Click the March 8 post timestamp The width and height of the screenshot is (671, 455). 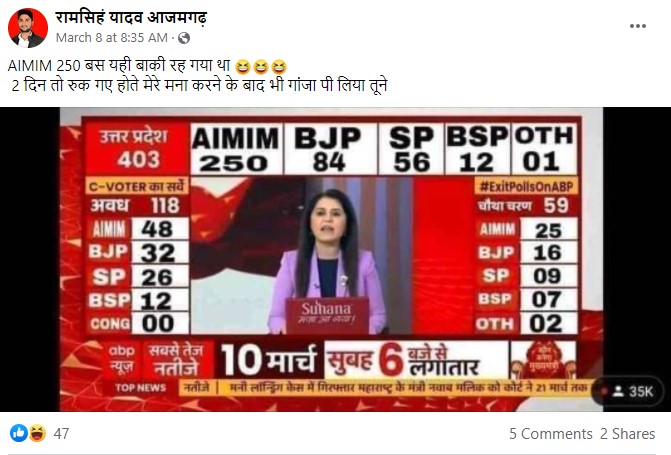point(112,38)
